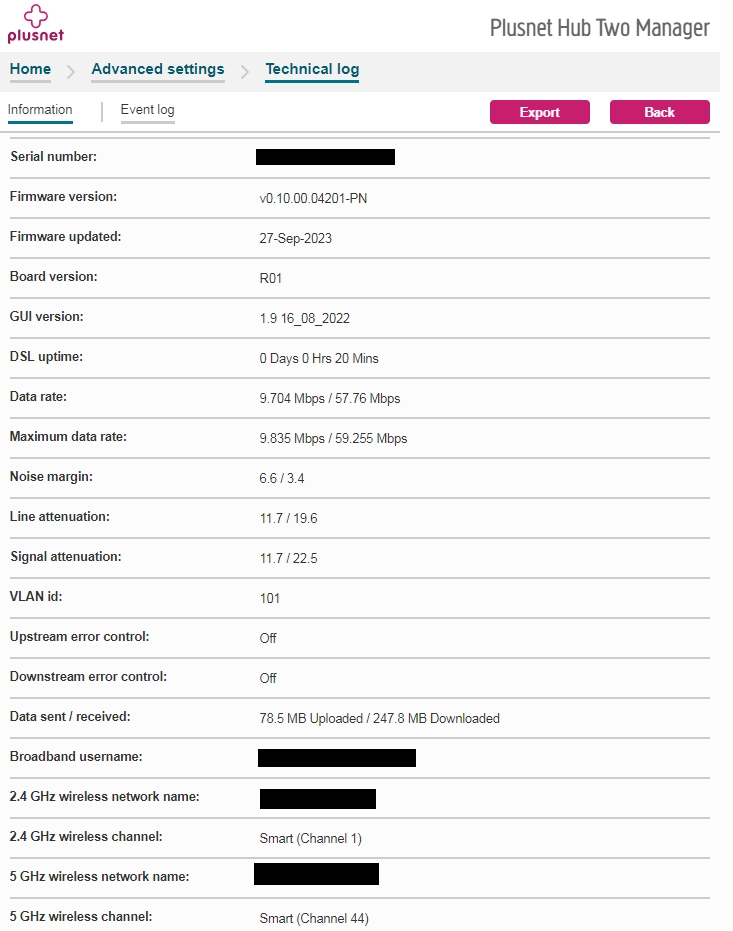Click the Firmware version value v0.10.00.04201-PN
This screenshot has height=931, width=733.
coord(312,198)
